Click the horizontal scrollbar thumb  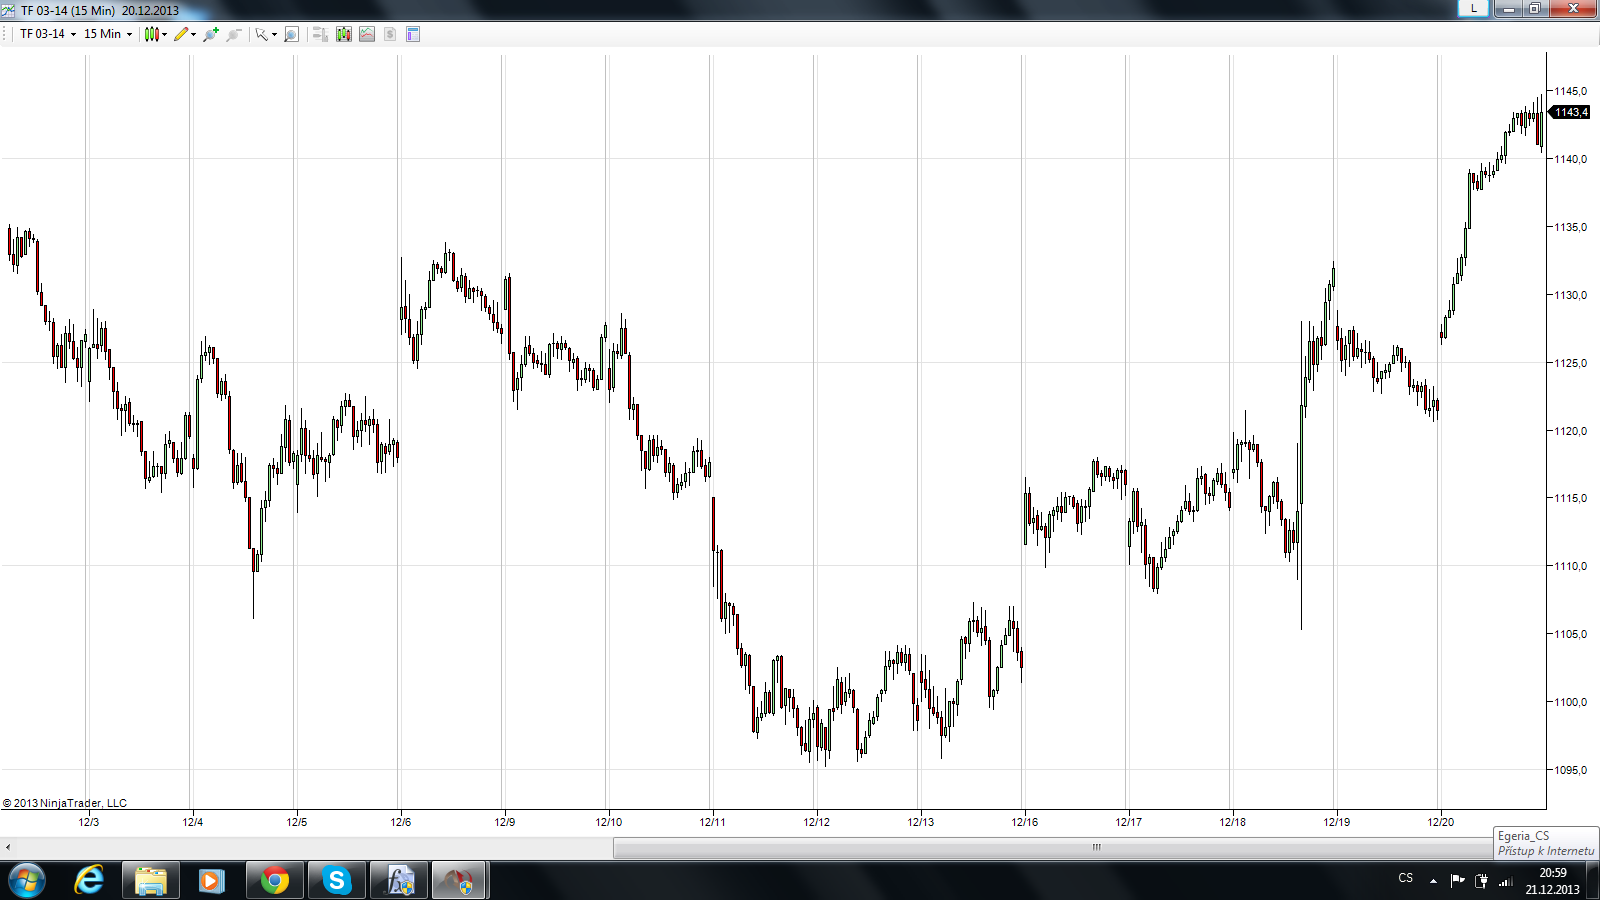click(x=1096, y=848)
